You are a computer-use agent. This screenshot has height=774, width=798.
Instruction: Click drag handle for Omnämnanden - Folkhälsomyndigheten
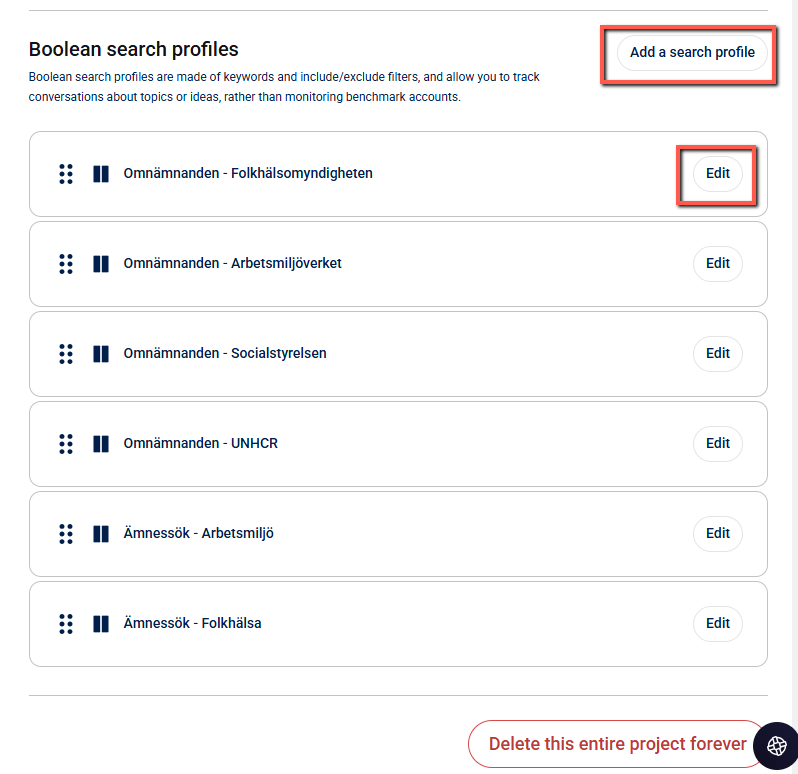(66, 174)
